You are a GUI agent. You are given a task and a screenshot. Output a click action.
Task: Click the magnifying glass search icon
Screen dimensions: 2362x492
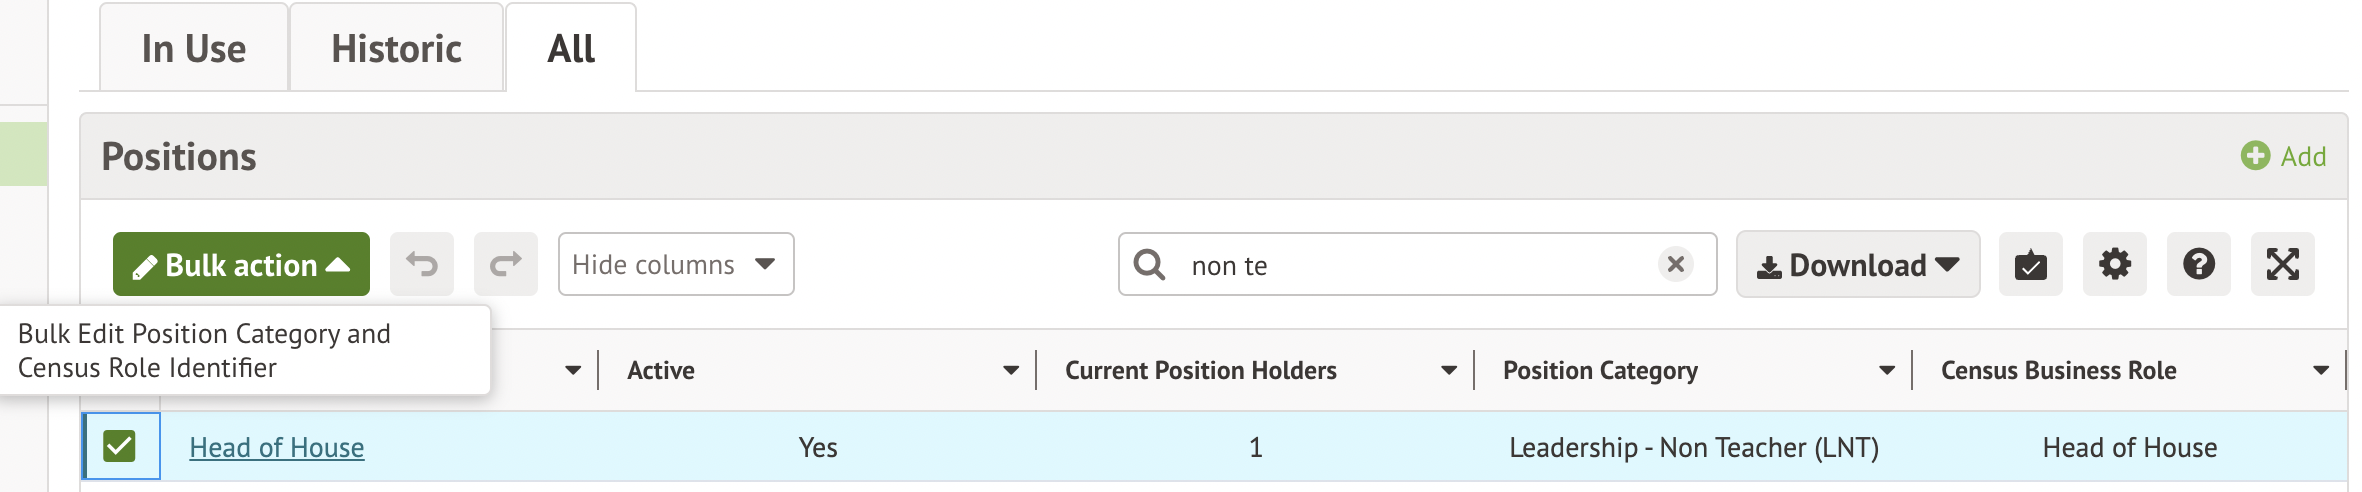(x=1149, y=264)
